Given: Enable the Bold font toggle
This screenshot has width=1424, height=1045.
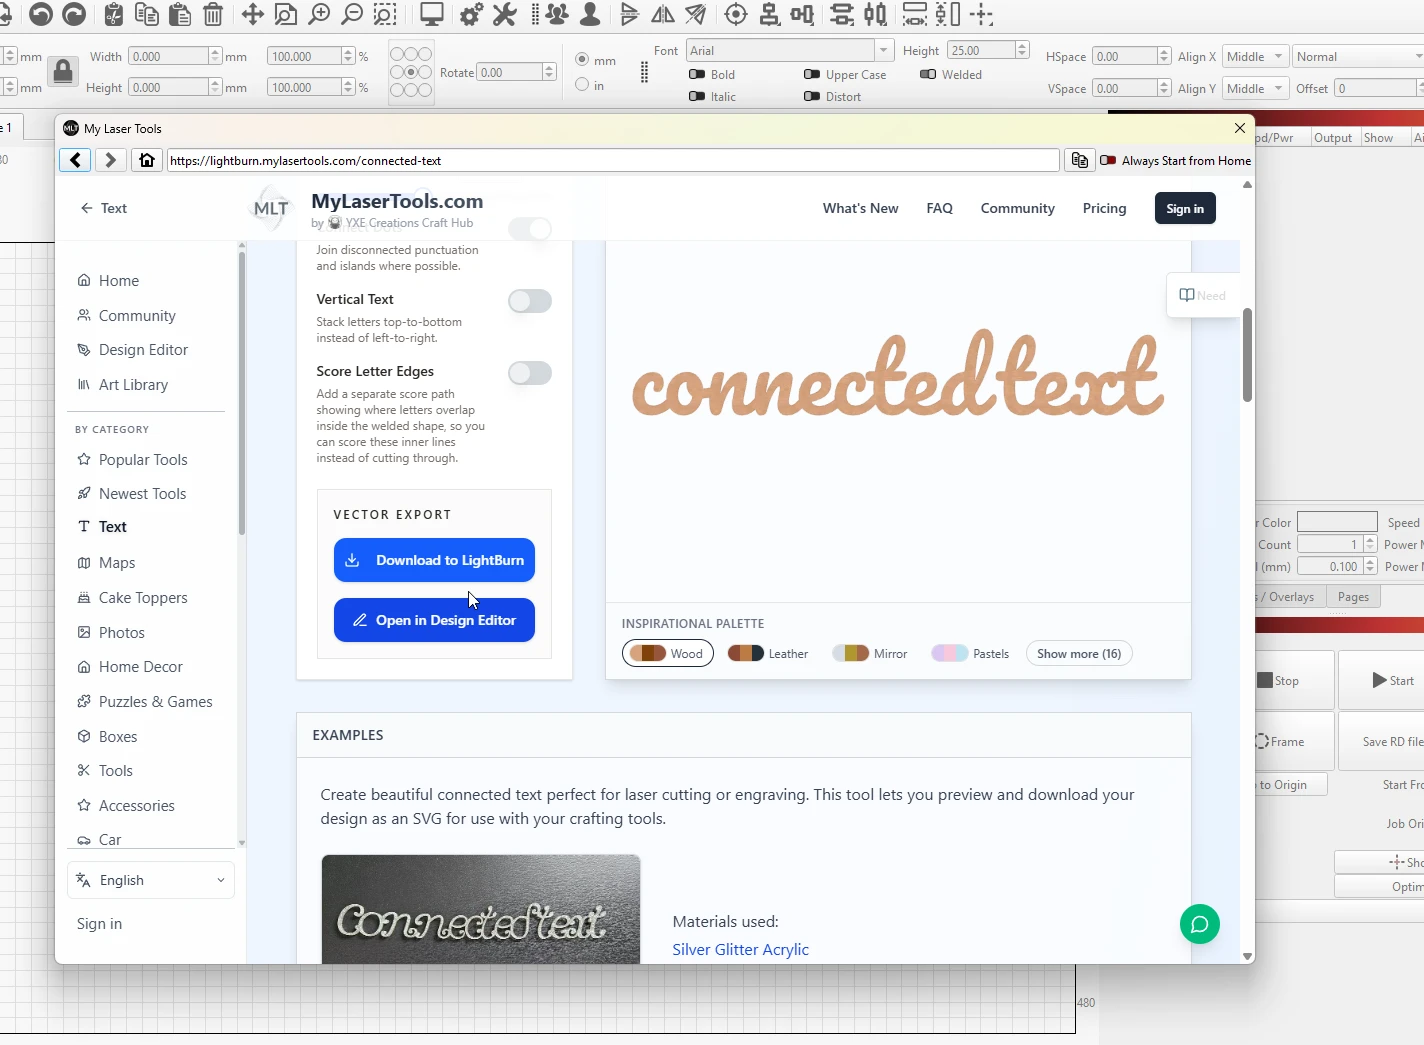Looking at the screenshot, I should pyautogui.click(x=697, y=74).
